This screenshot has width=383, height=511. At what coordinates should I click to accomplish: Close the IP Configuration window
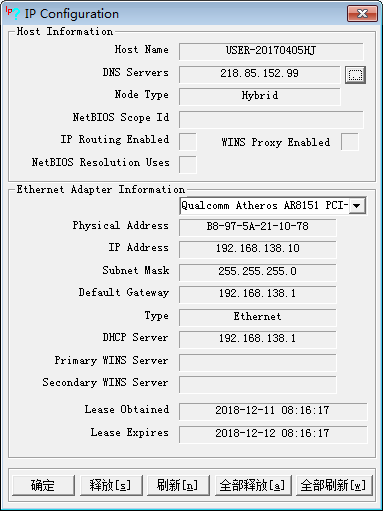[x=362, y=14]
